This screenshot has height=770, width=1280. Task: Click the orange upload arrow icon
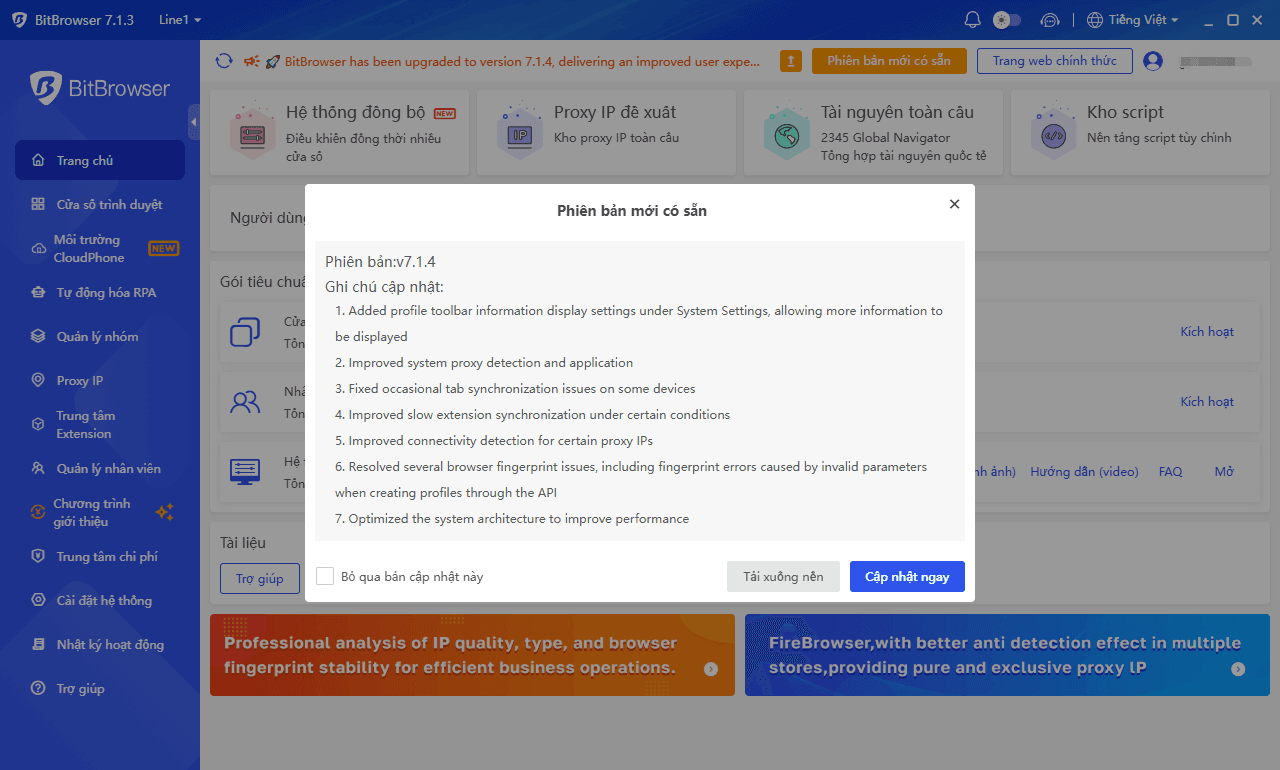790,61
